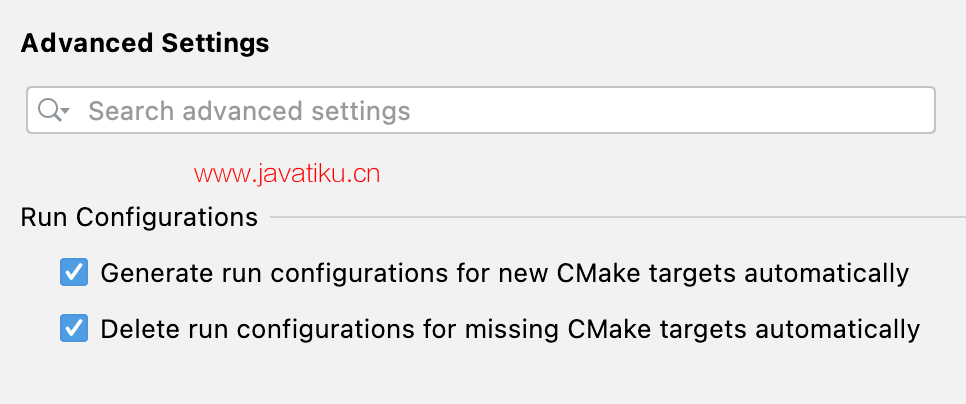Select the Run Configurations section header
This screenshot has height=404, width=966.
tap(139, 217)
